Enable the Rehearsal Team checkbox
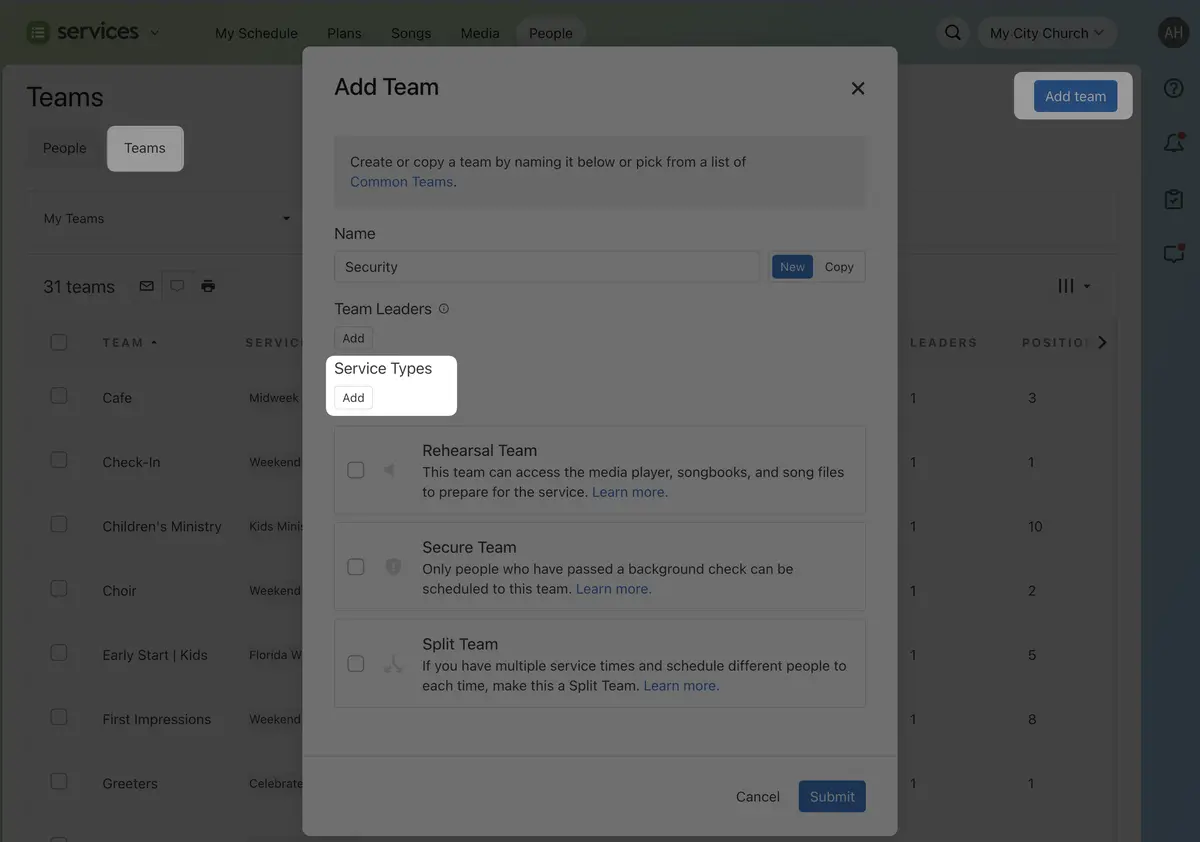This screenshot has width=1200, height=842. (356, 470)
